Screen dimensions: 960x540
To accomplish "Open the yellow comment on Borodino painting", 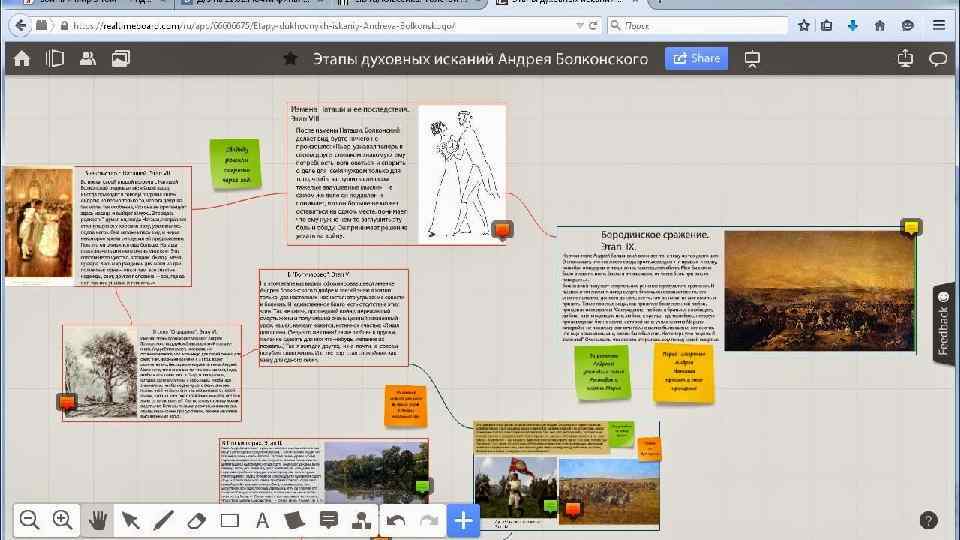I will click(x=911, y=228).
